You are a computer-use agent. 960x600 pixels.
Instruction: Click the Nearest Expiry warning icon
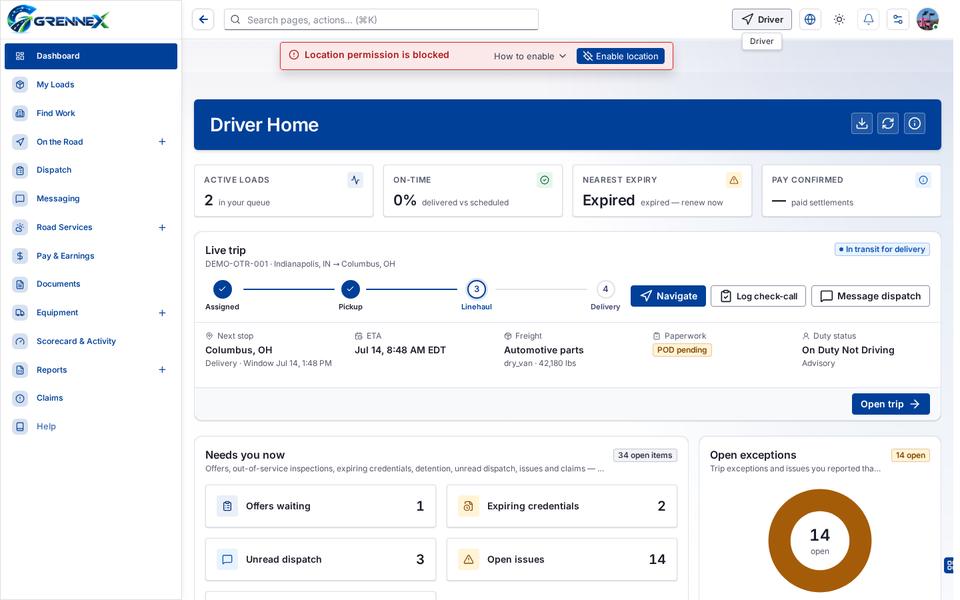click(733, 180)
